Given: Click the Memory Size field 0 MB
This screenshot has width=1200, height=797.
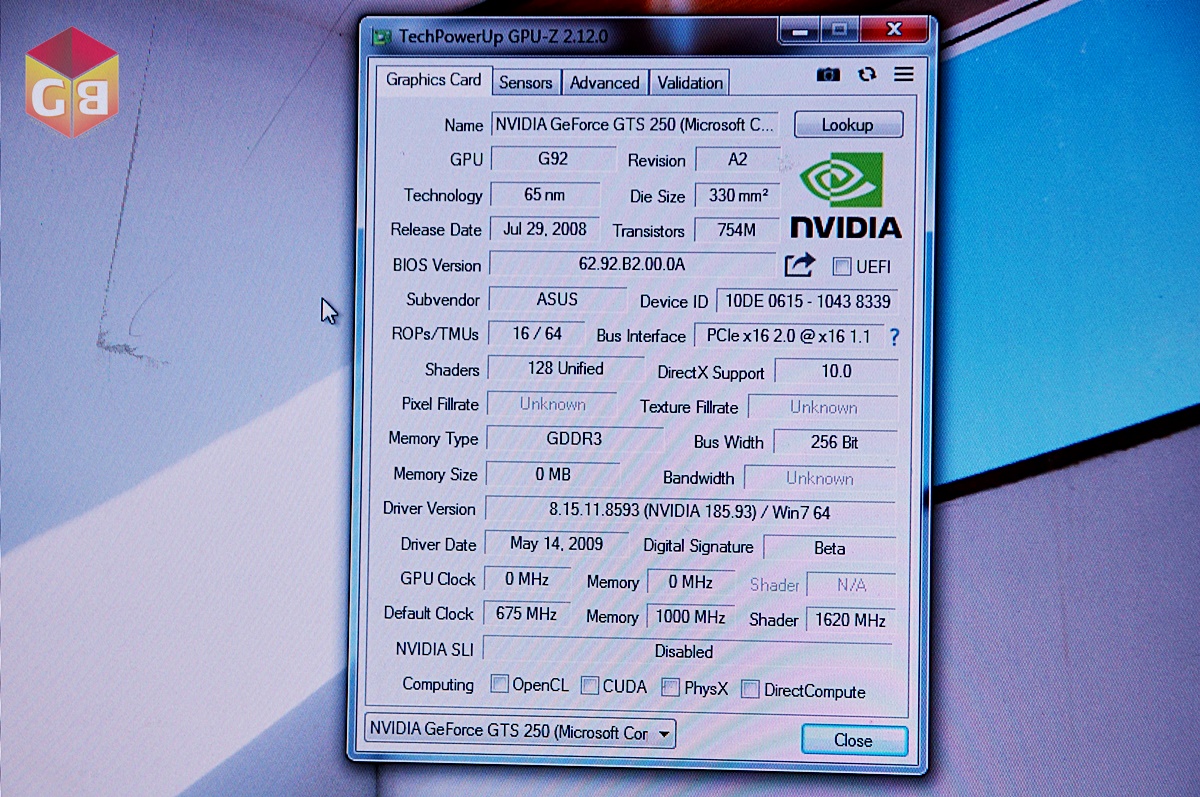Looking at the screenshot, I should (x=553, y=474).
